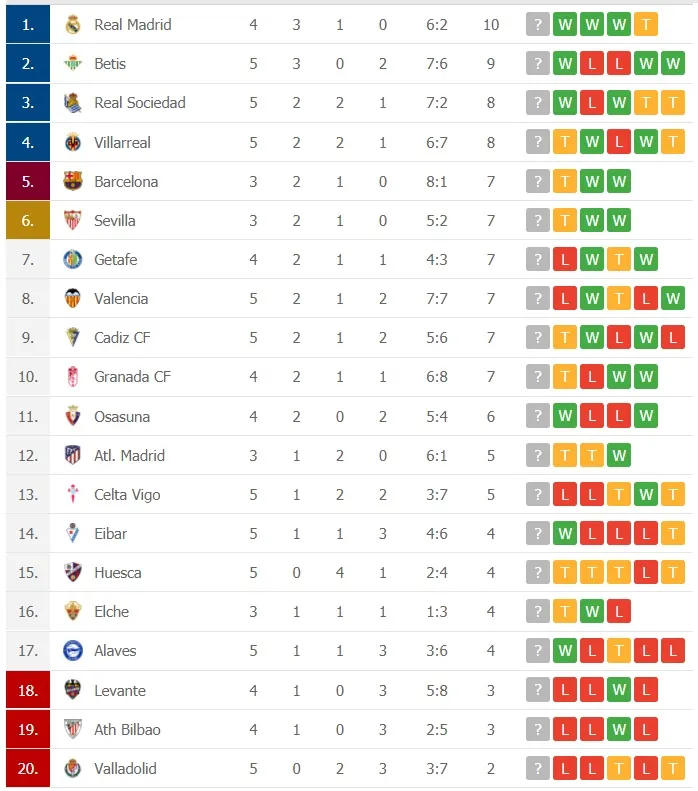Click Atl. Madrid's green W form badge
Screen dimensions: 698x791
[x=619, y=455]
